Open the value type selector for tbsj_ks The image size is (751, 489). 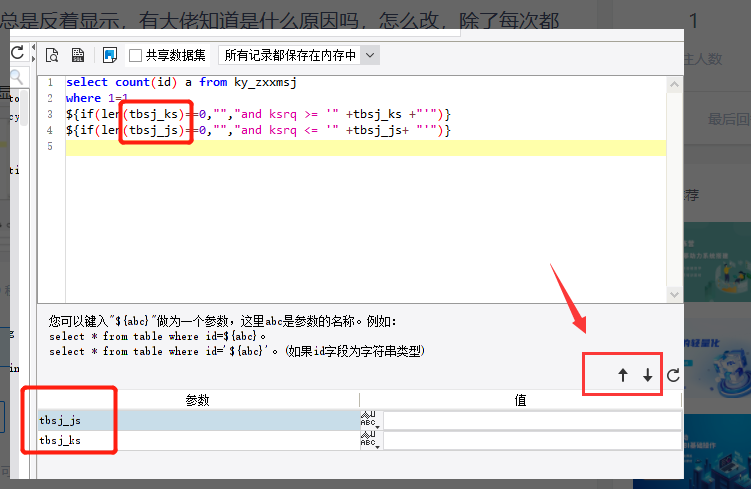[370, 440]
